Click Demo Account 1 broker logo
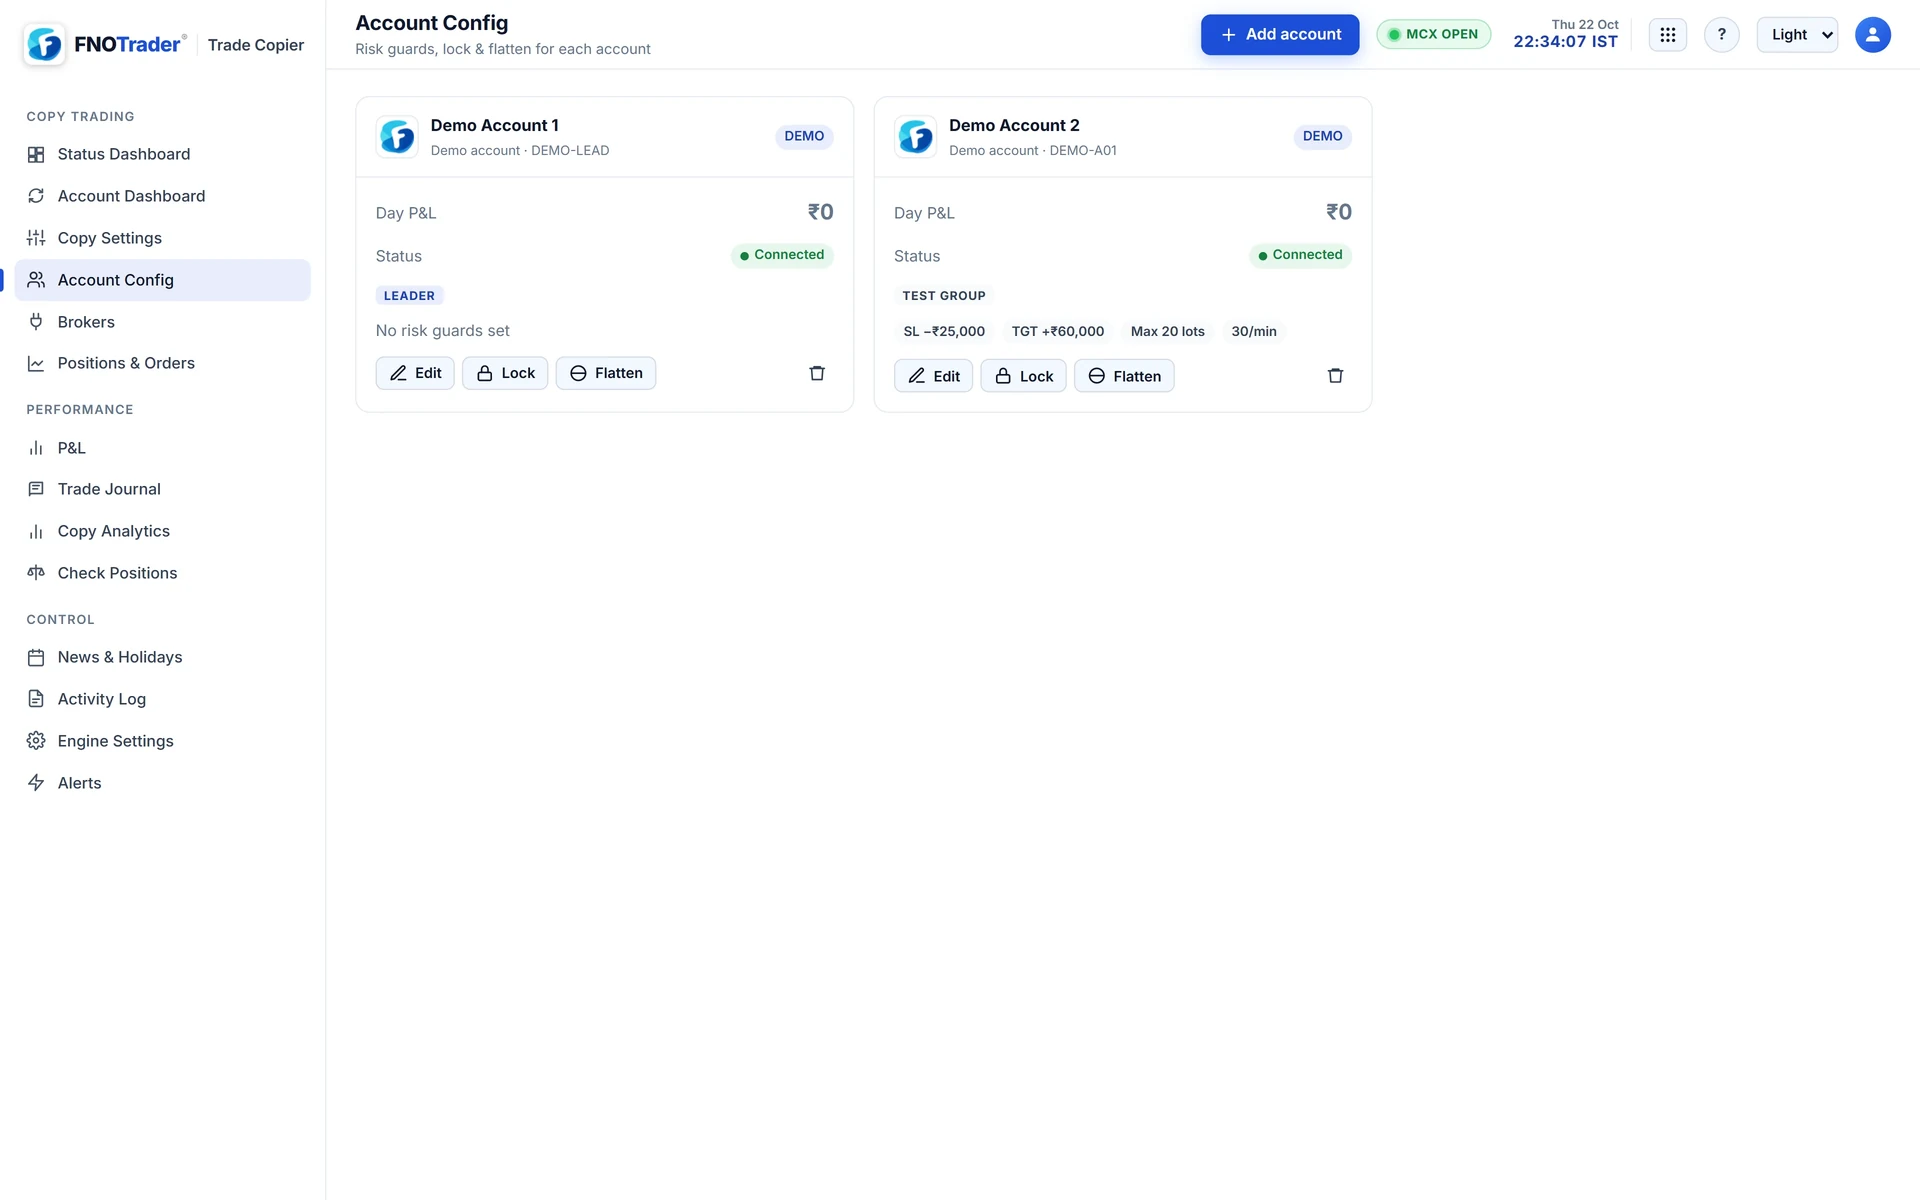The width and height of the screenshot is (1920, 1200). pos(397,137)
